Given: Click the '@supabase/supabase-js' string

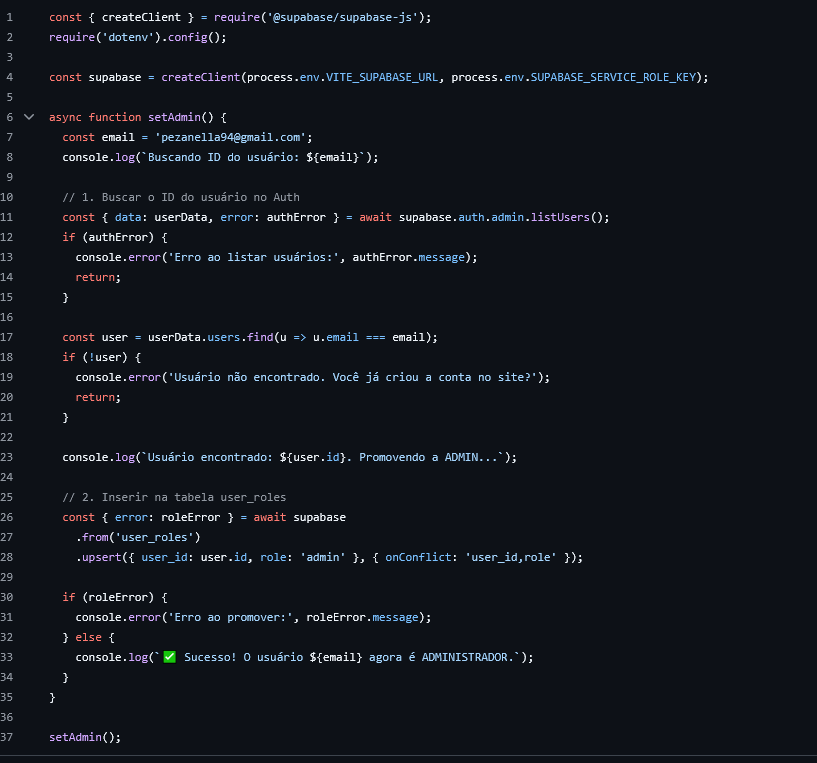Looking at the screenshot, I should coord(342,17).
